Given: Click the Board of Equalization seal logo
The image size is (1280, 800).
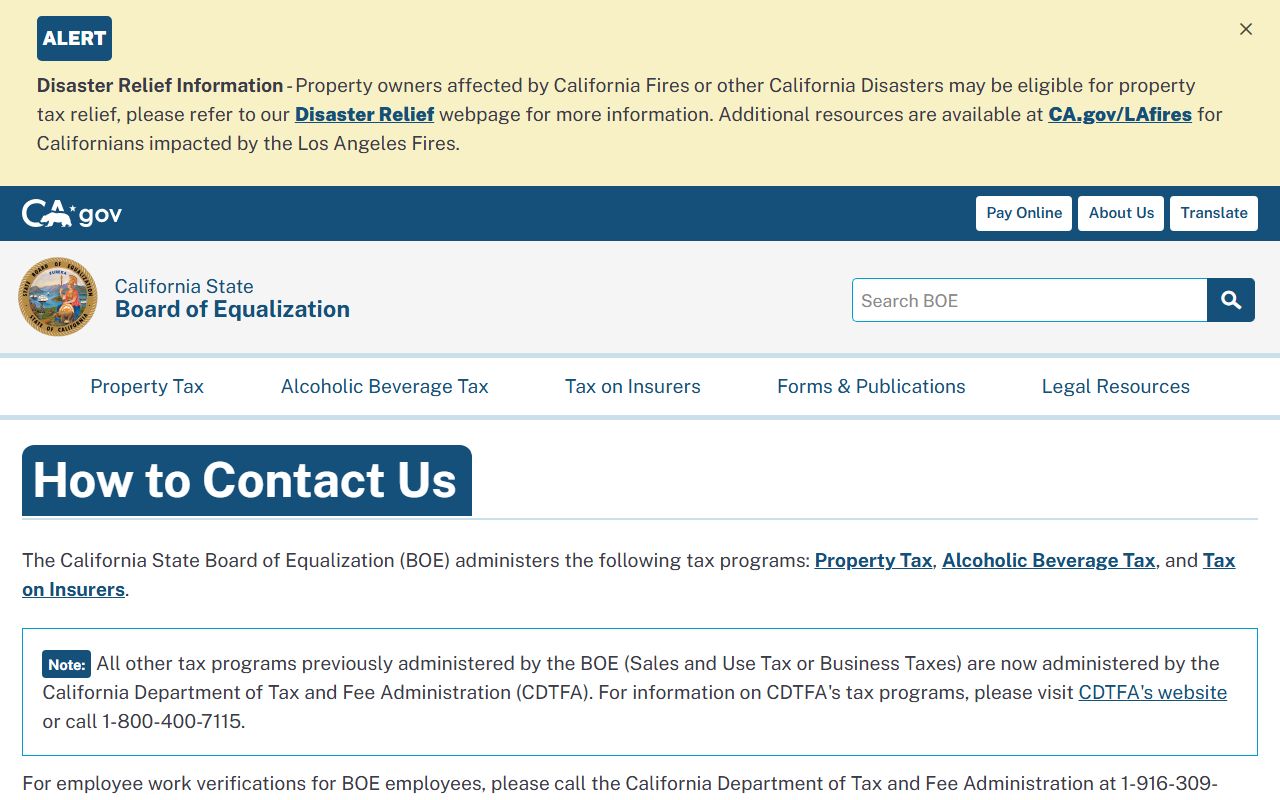Looking at the screenshot, I should coord(58,297).
